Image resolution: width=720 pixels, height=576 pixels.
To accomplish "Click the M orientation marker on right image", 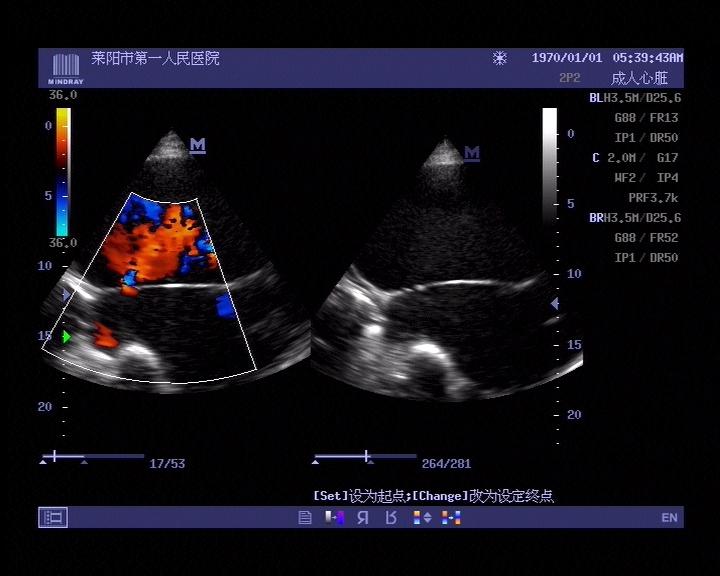I will click(x=472, y=153).
